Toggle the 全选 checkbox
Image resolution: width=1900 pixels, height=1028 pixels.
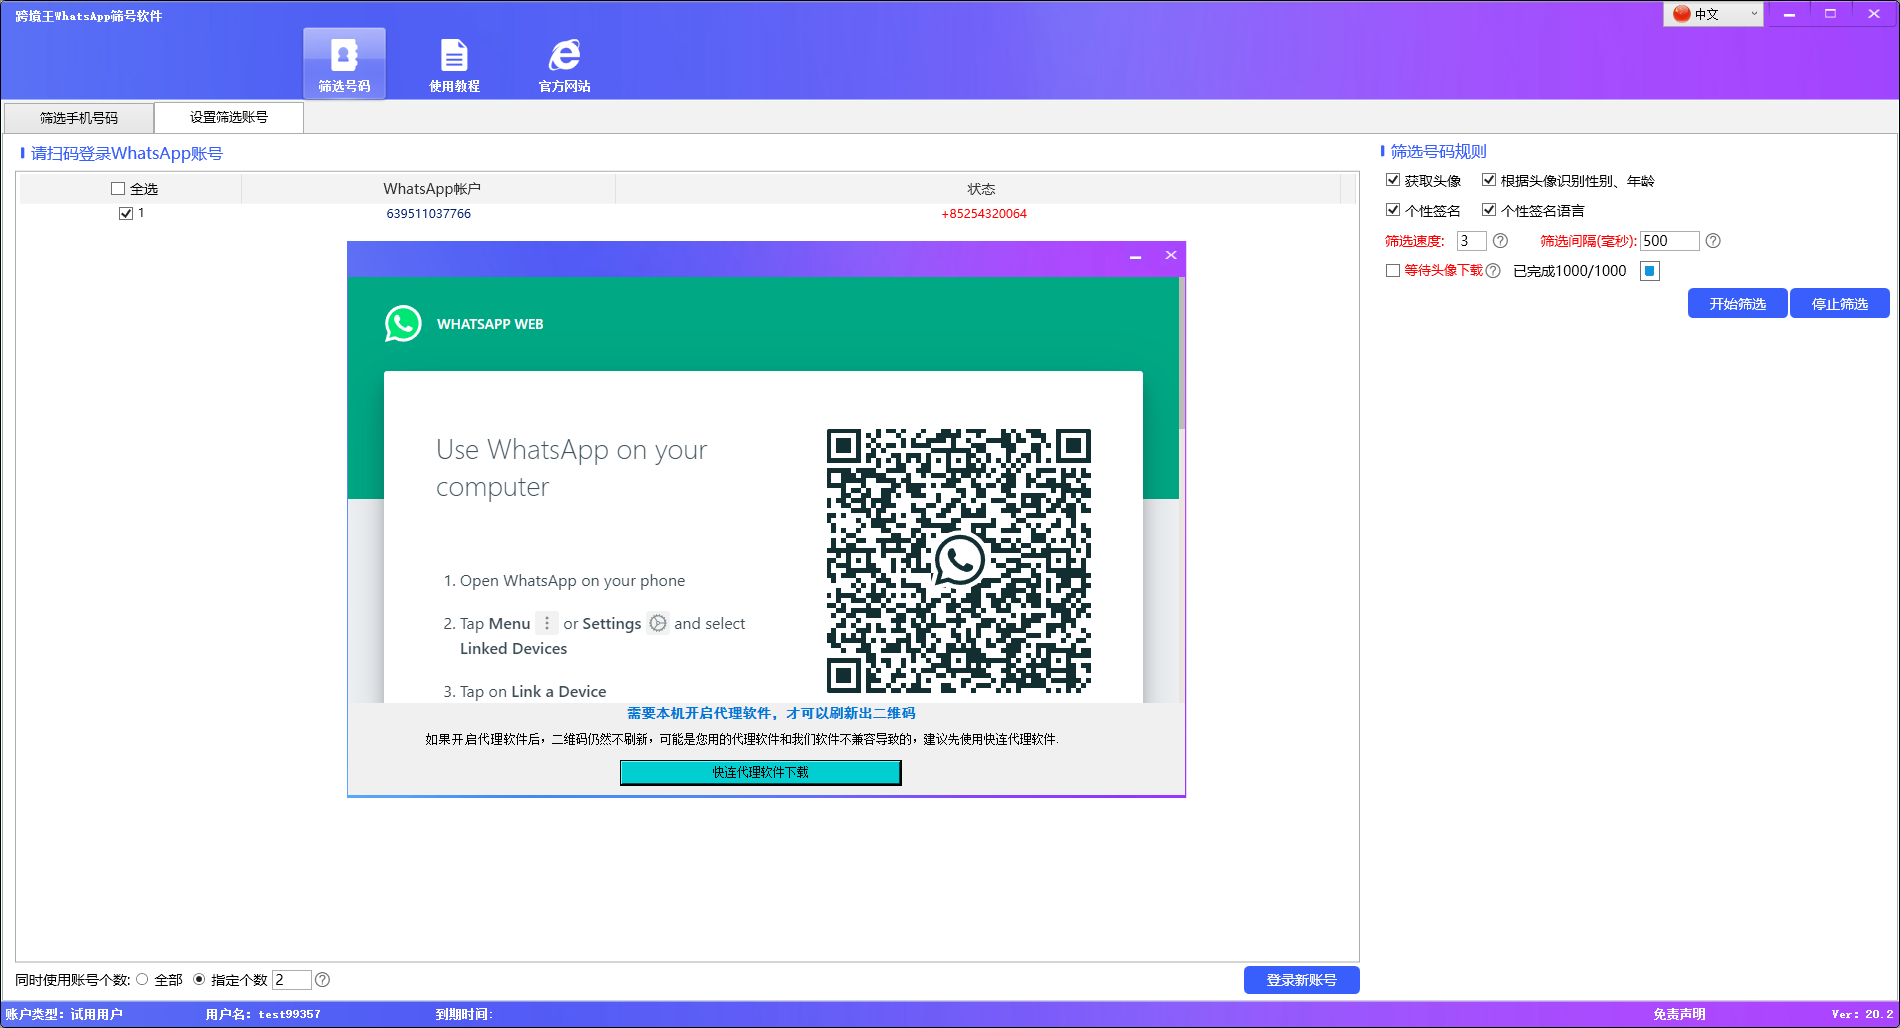tap(118, 189)
